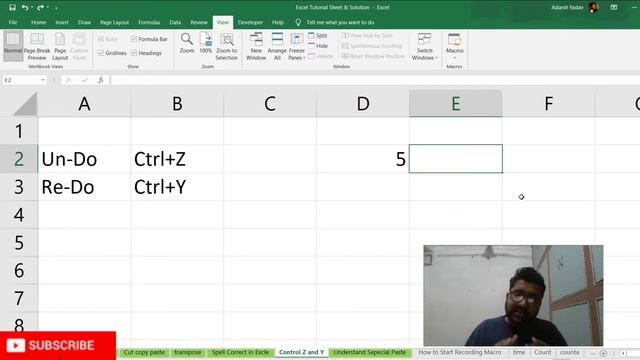
Task: Select column E header
Action: pos(456,104)
